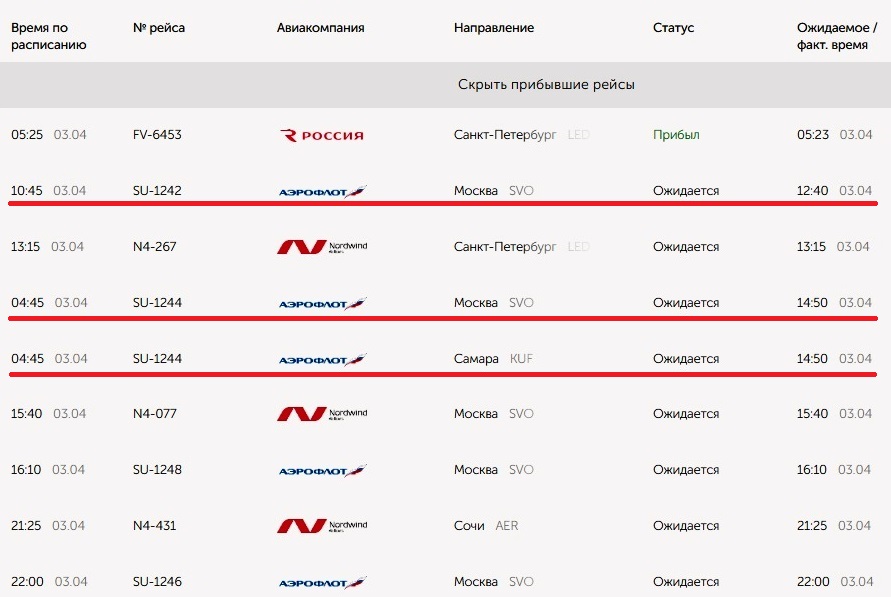Click the "№ рейса" column header

point(159,27)
